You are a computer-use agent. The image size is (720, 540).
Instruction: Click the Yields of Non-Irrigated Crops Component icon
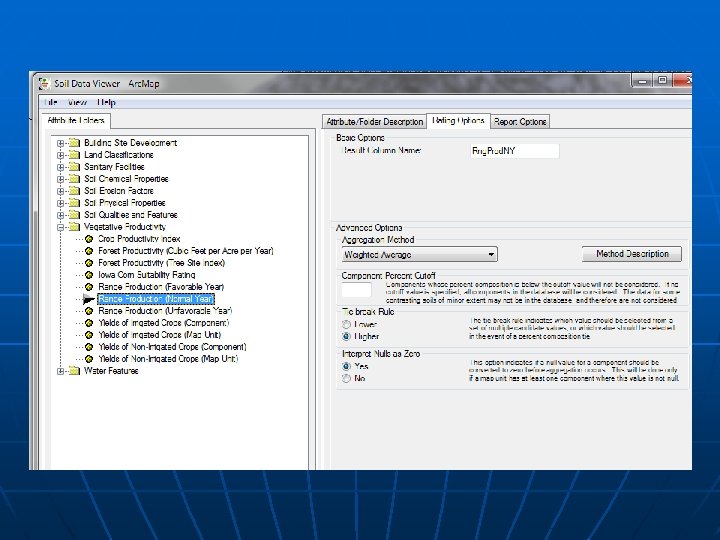click(89, 347)
